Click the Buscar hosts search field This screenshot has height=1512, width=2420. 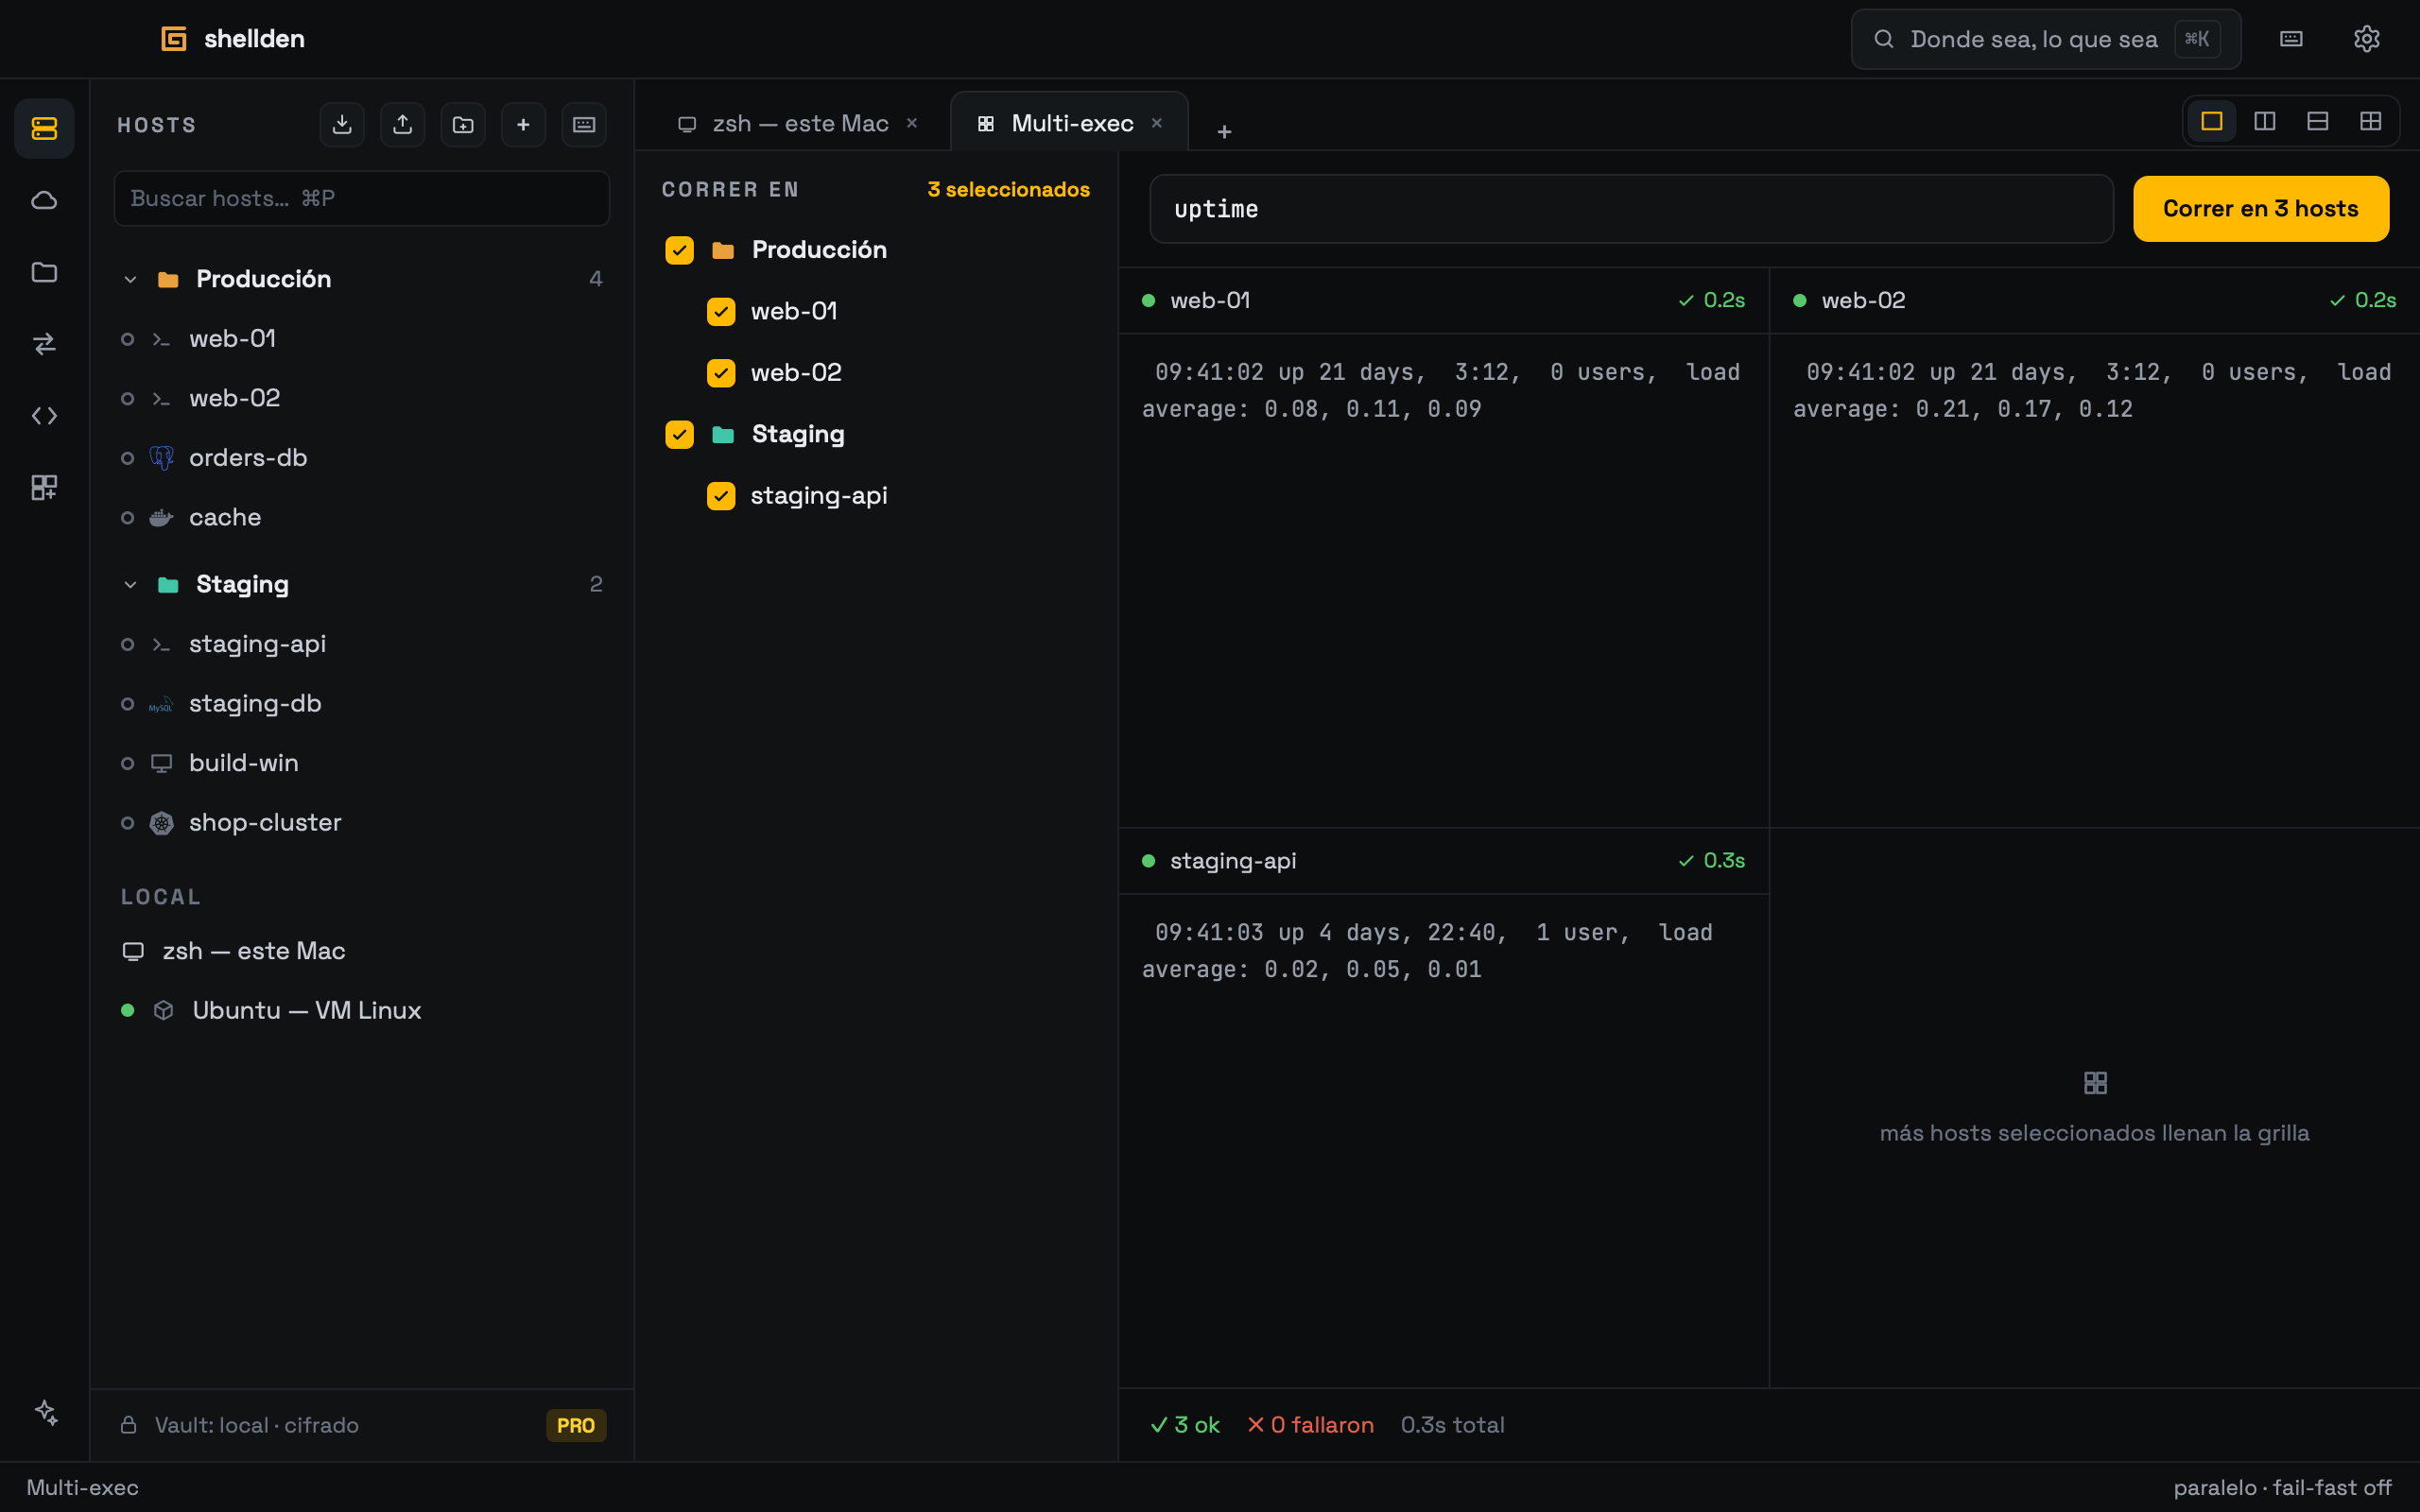[362, 198]
